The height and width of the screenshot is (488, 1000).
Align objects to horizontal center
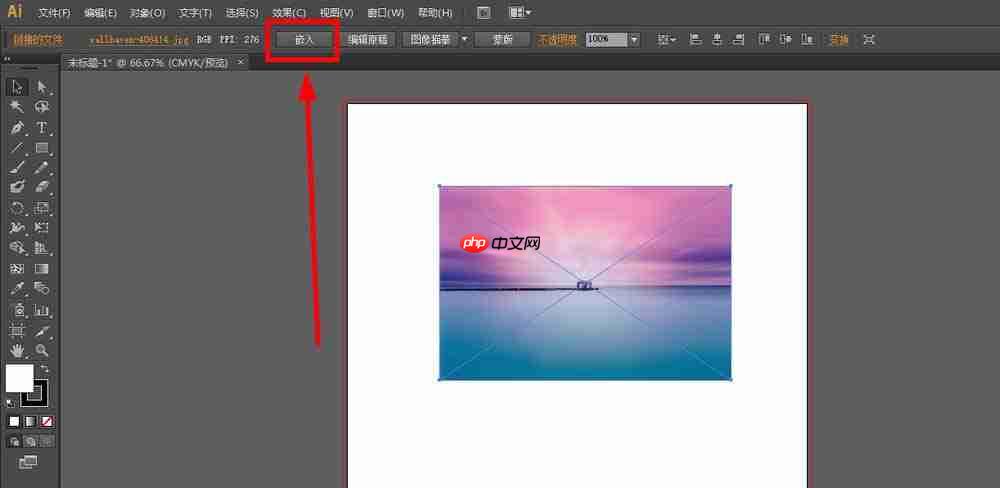(x=717, y=40)
